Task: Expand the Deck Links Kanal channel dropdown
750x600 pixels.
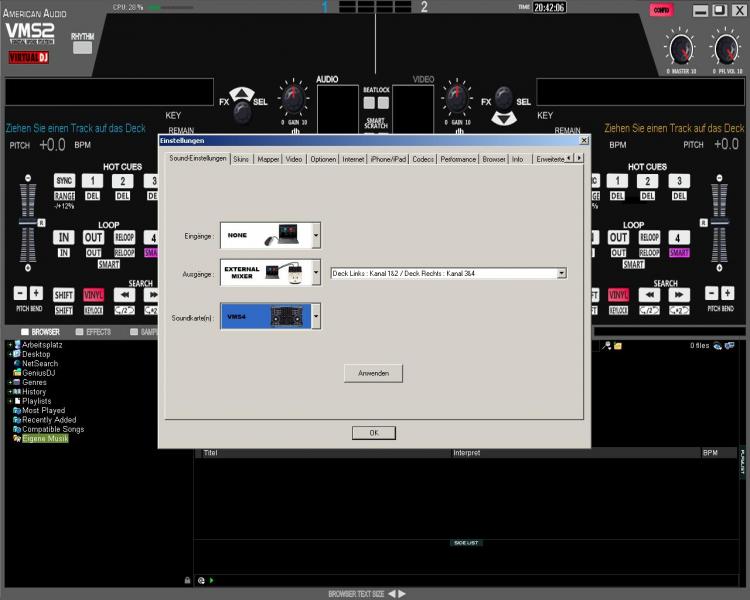Action: pos(562,273)
